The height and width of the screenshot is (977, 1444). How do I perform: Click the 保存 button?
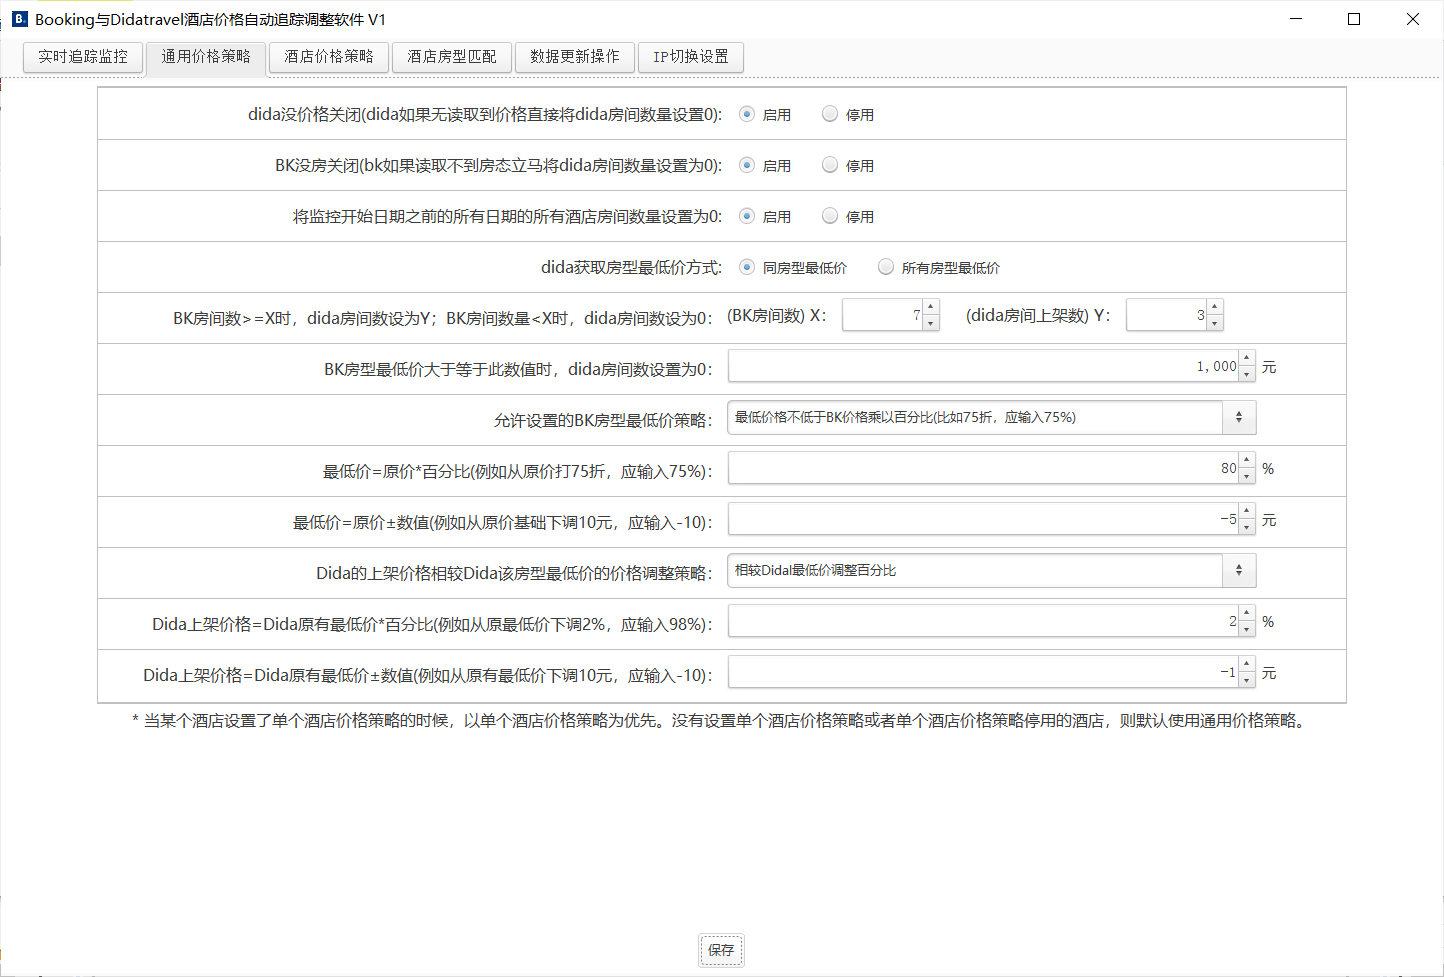click(x=721, y=950)
